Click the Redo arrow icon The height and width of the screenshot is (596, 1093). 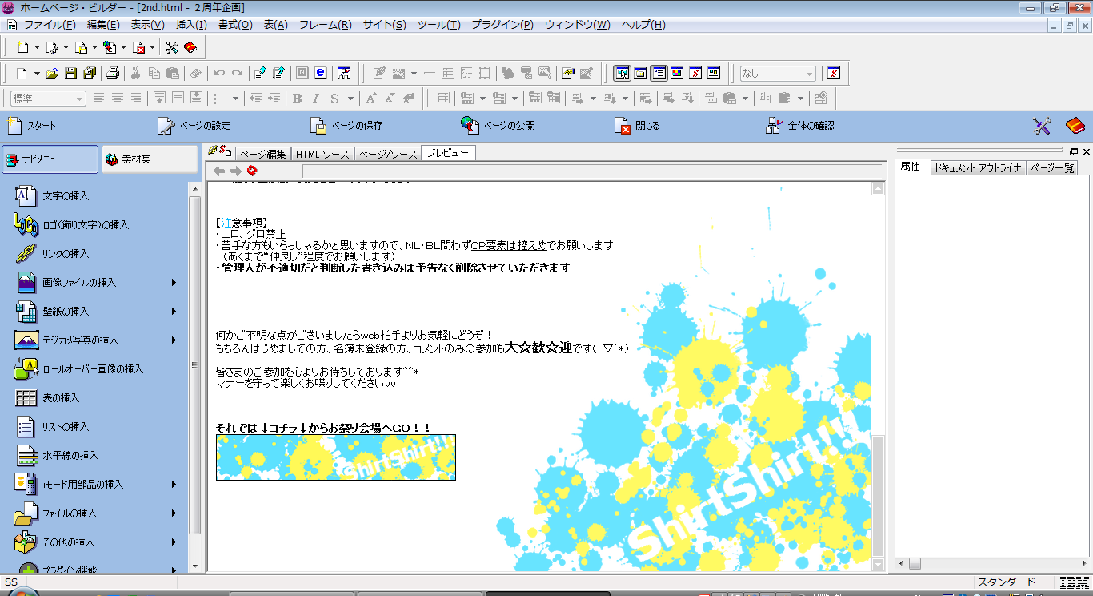(237, 73)
